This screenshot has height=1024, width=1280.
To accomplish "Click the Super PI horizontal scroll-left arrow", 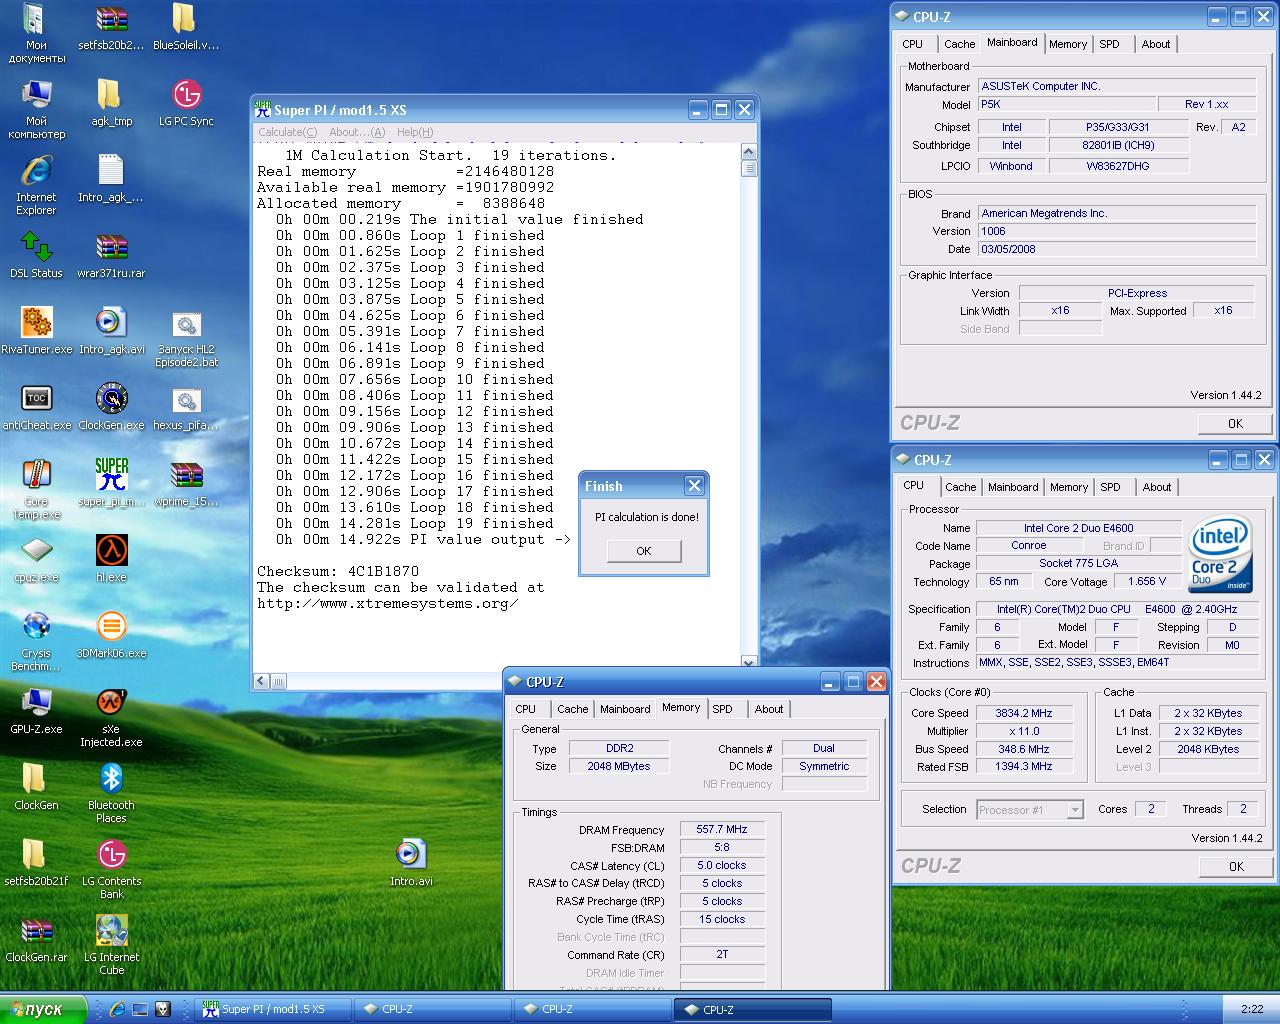I will pyautogui.click(x=262, y=681).
